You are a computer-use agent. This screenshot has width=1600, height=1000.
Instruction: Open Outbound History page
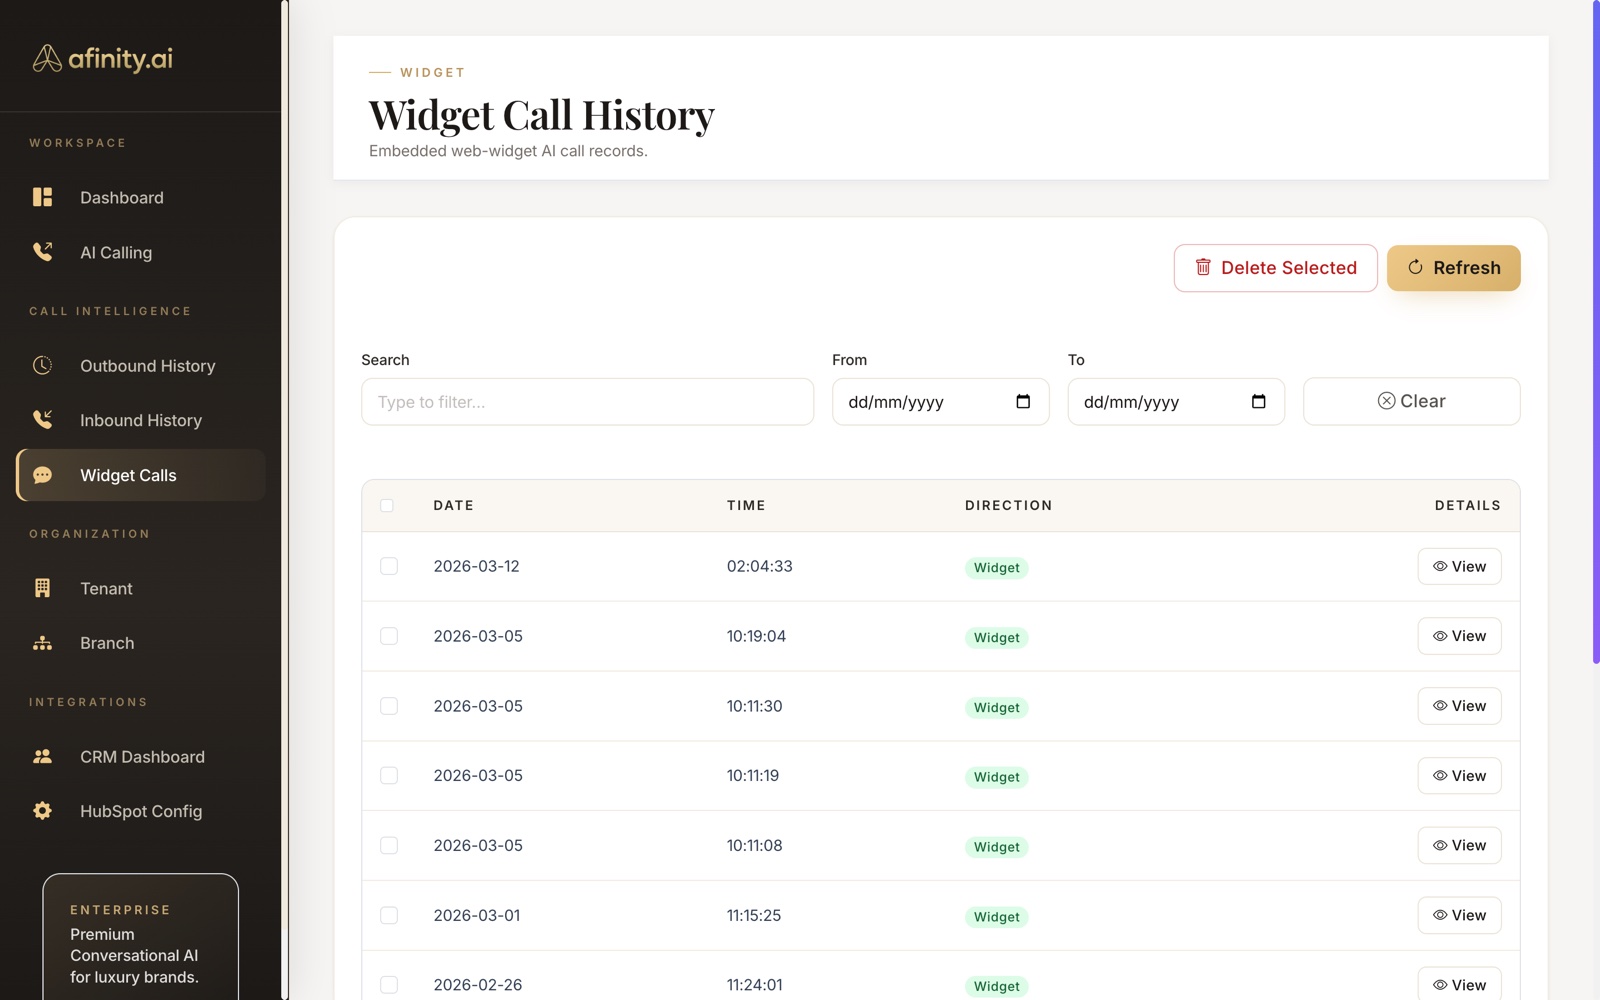141,365
